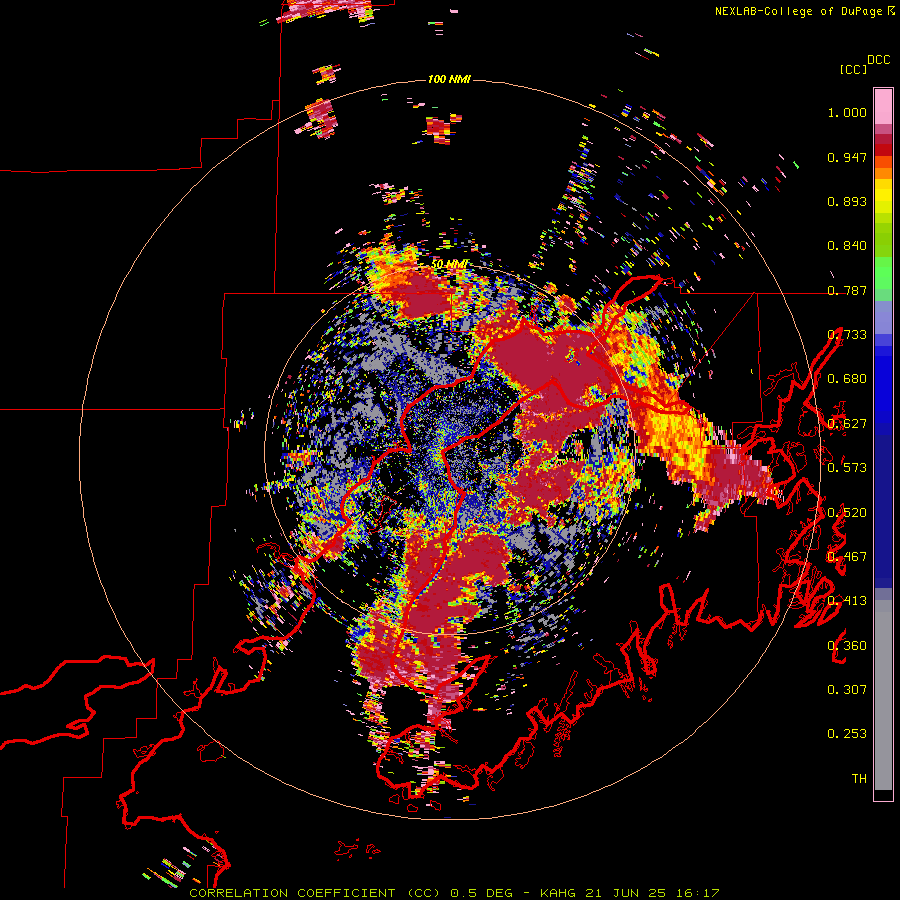Click the DCC label above color scale
900x900 pixels.
click(878, 60)
